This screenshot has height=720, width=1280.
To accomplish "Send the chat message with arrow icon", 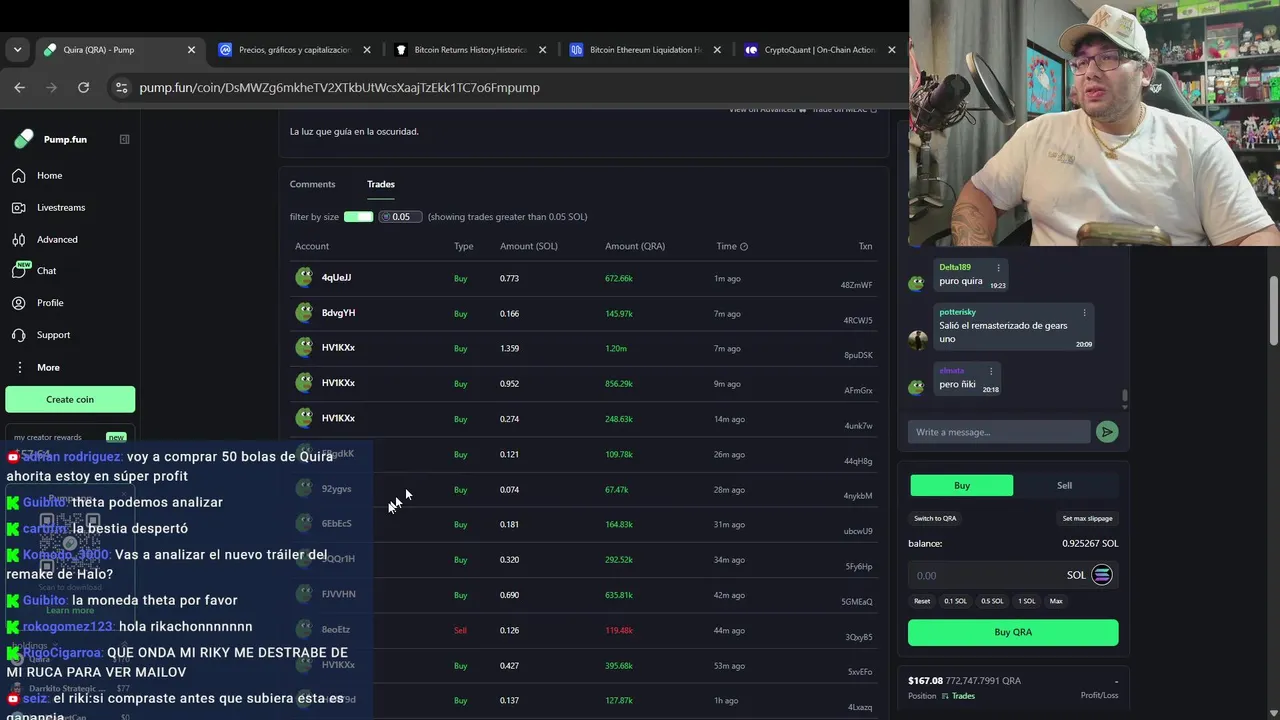I will (1107, 432).
